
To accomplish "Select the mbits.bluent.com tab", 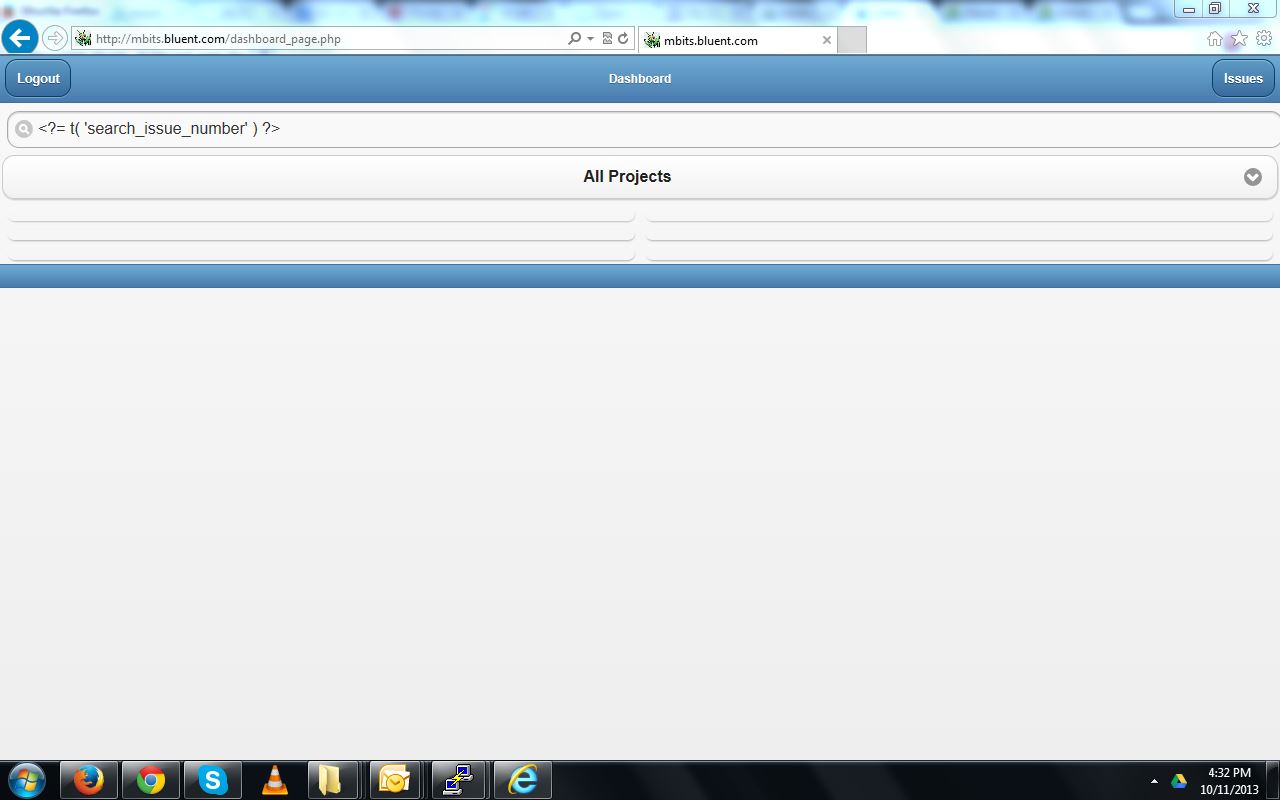I will pos(730,40).
